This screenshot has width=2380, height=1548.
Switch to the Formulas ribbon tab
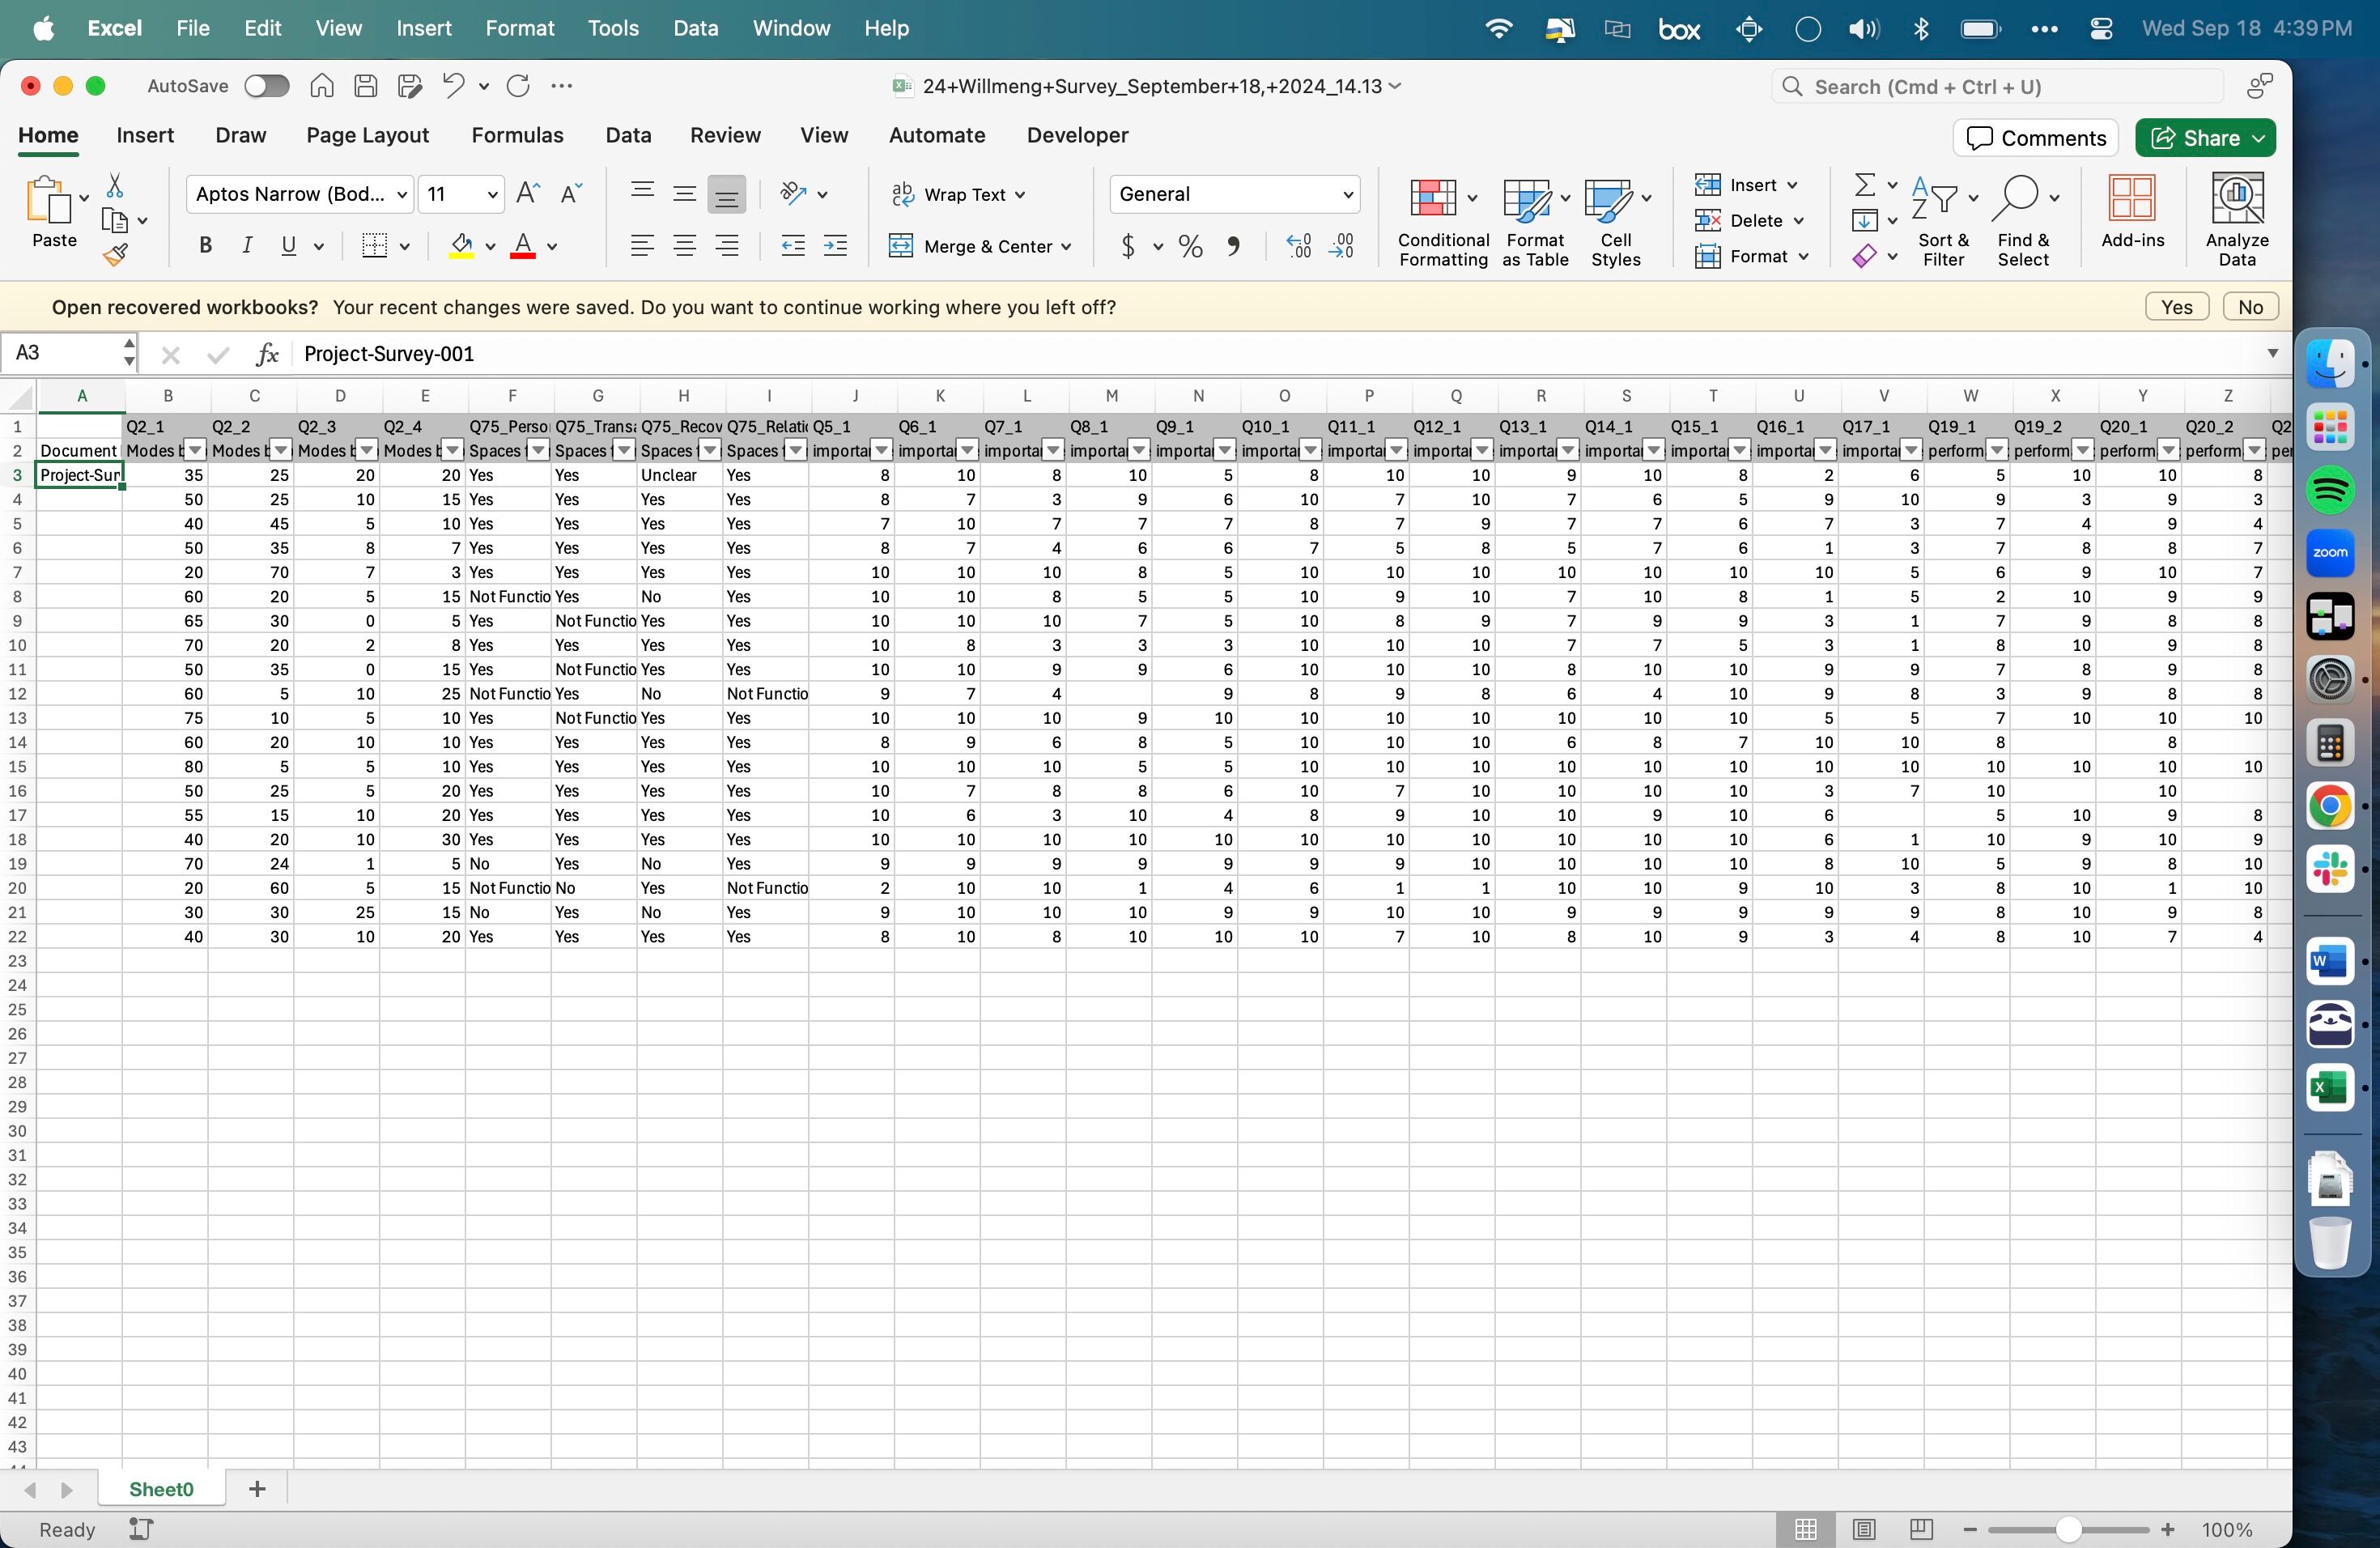[517, 135]
